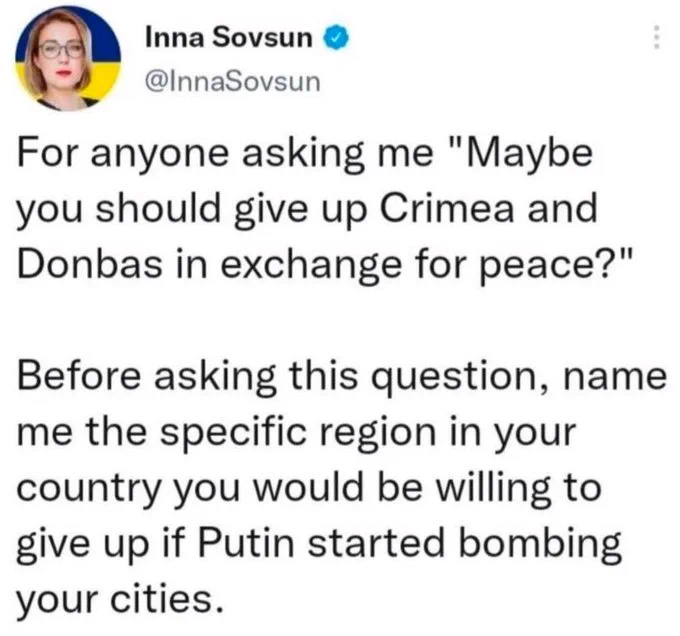The image size is (680, 636).
Task: Click the word Putin in the tweet
Action: tap(246, 543)
